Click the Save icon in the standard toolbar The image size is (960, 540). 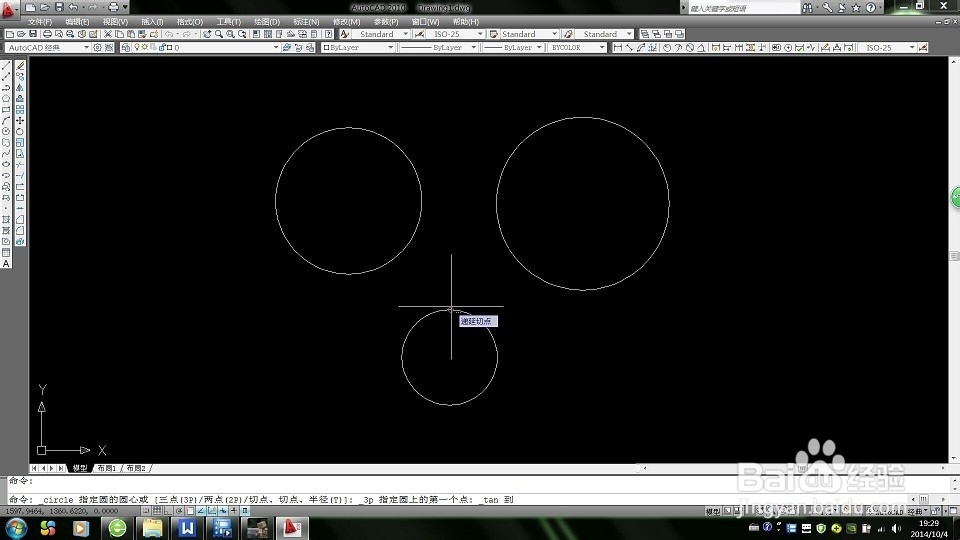(33, 34)
